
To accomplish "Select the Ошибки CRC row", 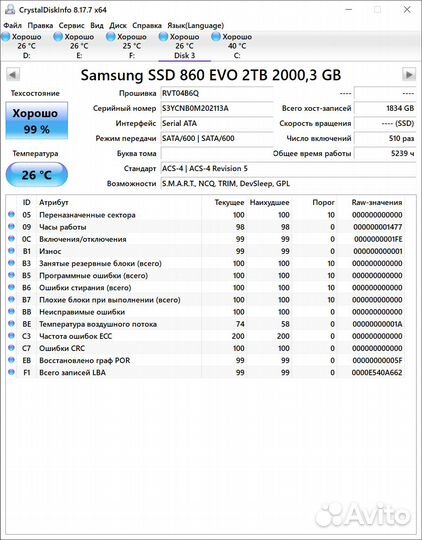I will coord(206,348).
